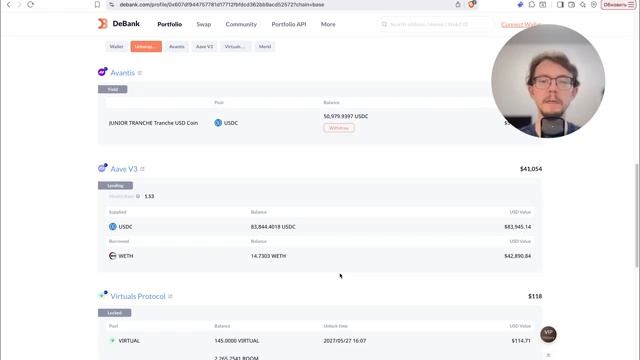Viewport: 640px width, 360px height.
Task: Click WETH icon in Borrowed row
Action: pos(113,256)
